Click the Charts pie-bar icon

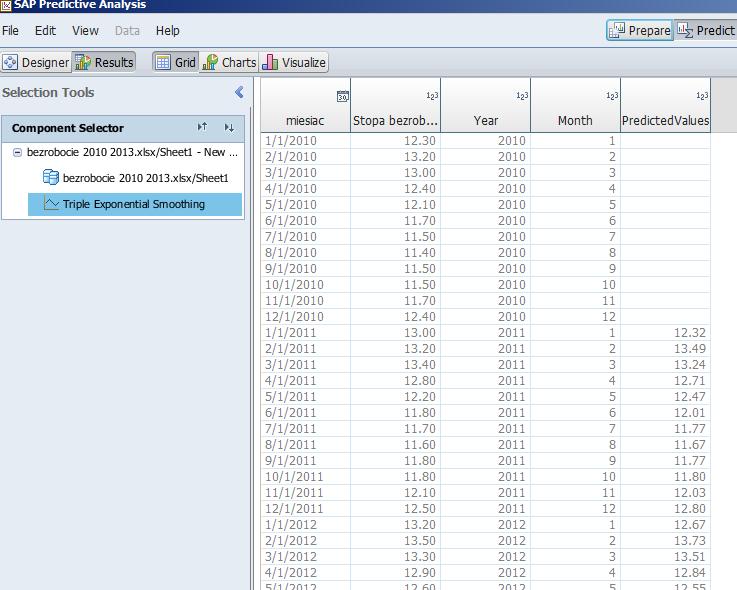(x=210, y=62)
